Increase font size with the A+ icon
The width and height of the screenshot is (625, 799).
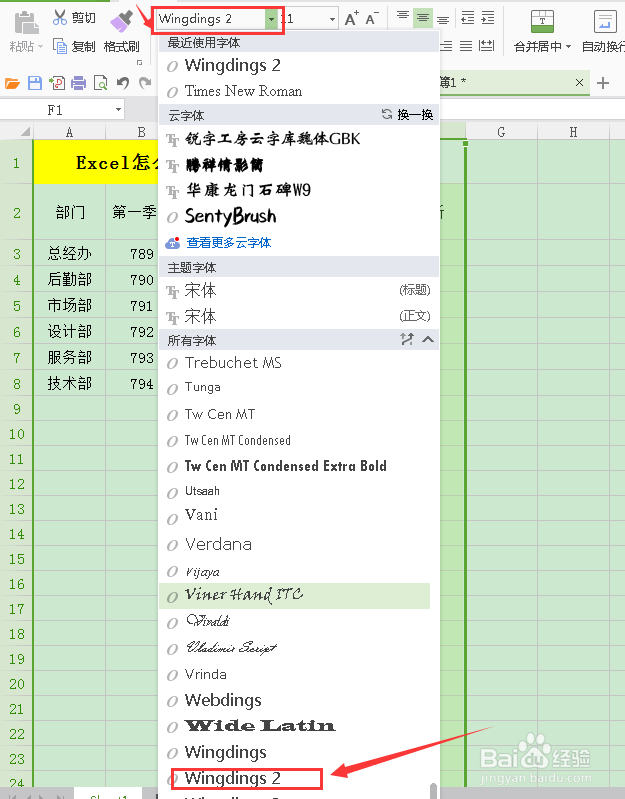351,19
